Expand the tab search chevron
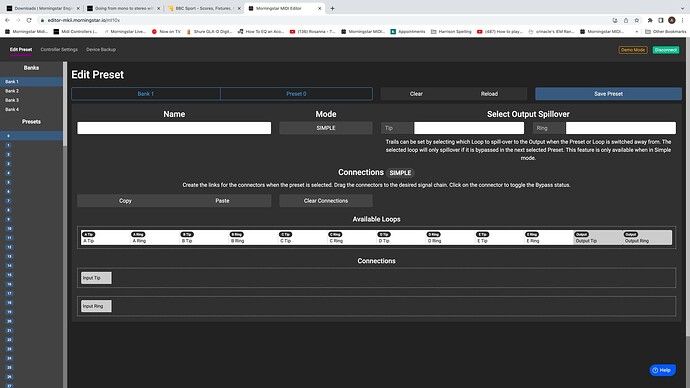 point(683,8)
